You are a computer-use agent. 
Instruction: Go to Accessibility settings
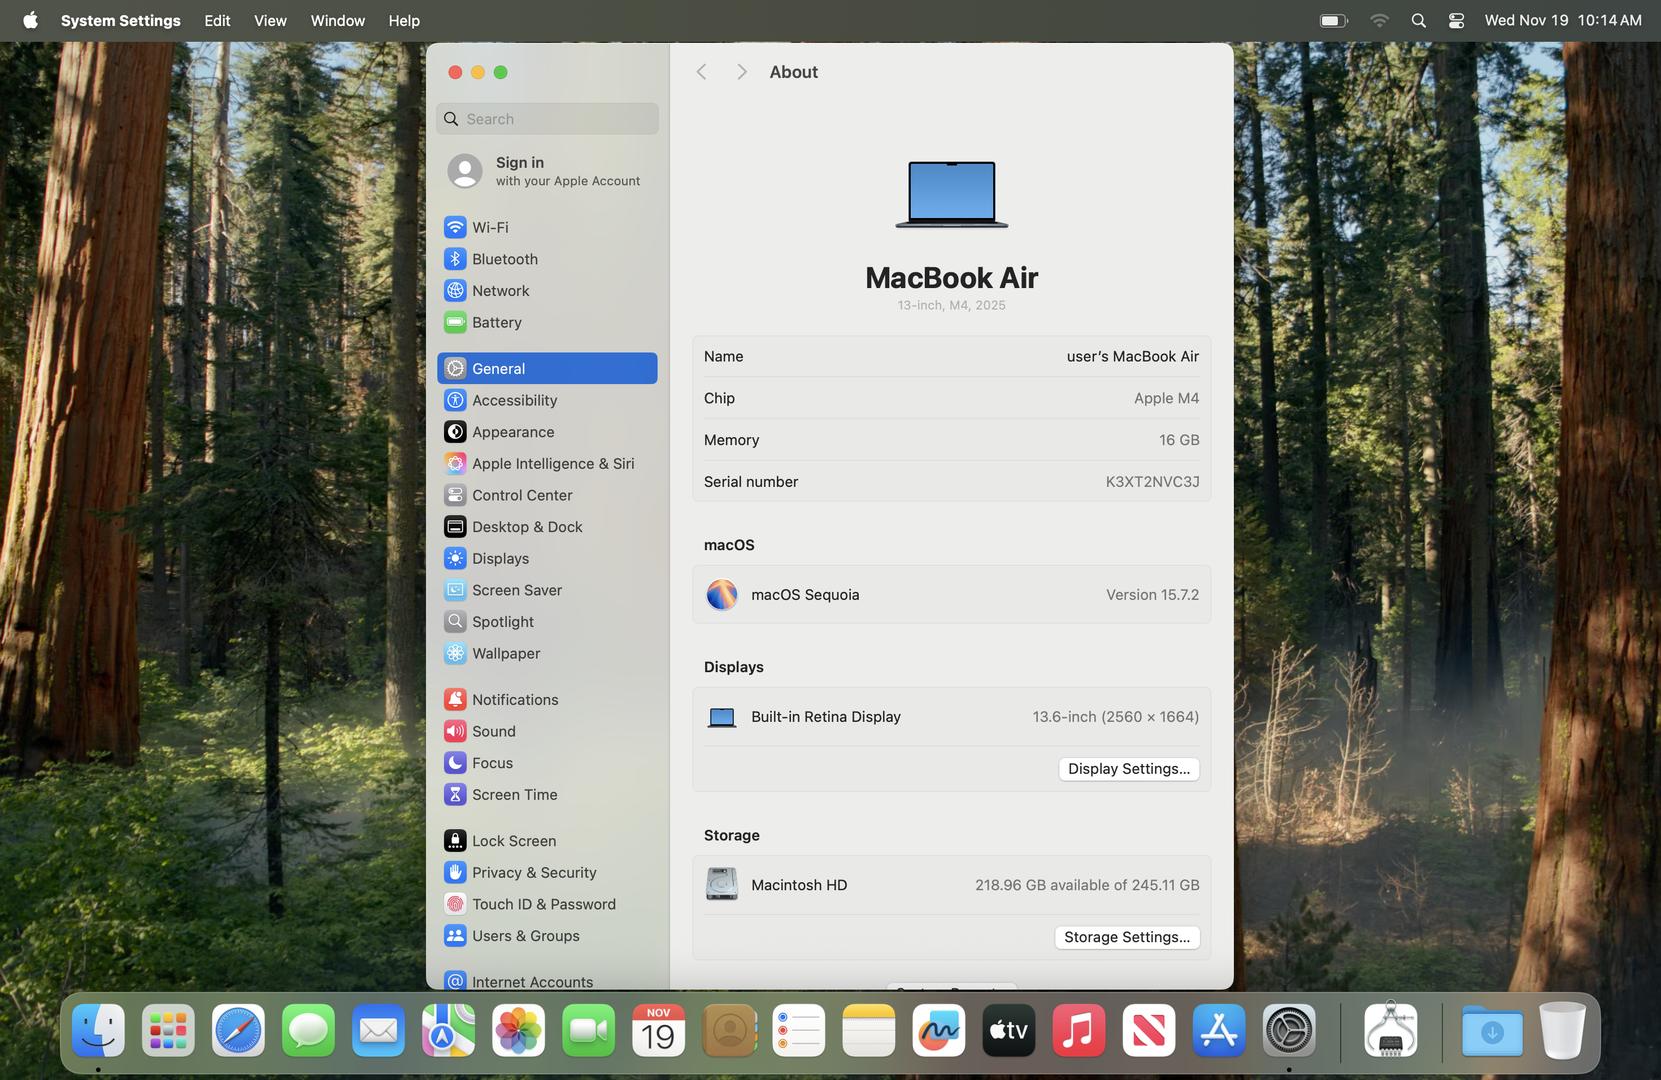click(x=514, y=400)
